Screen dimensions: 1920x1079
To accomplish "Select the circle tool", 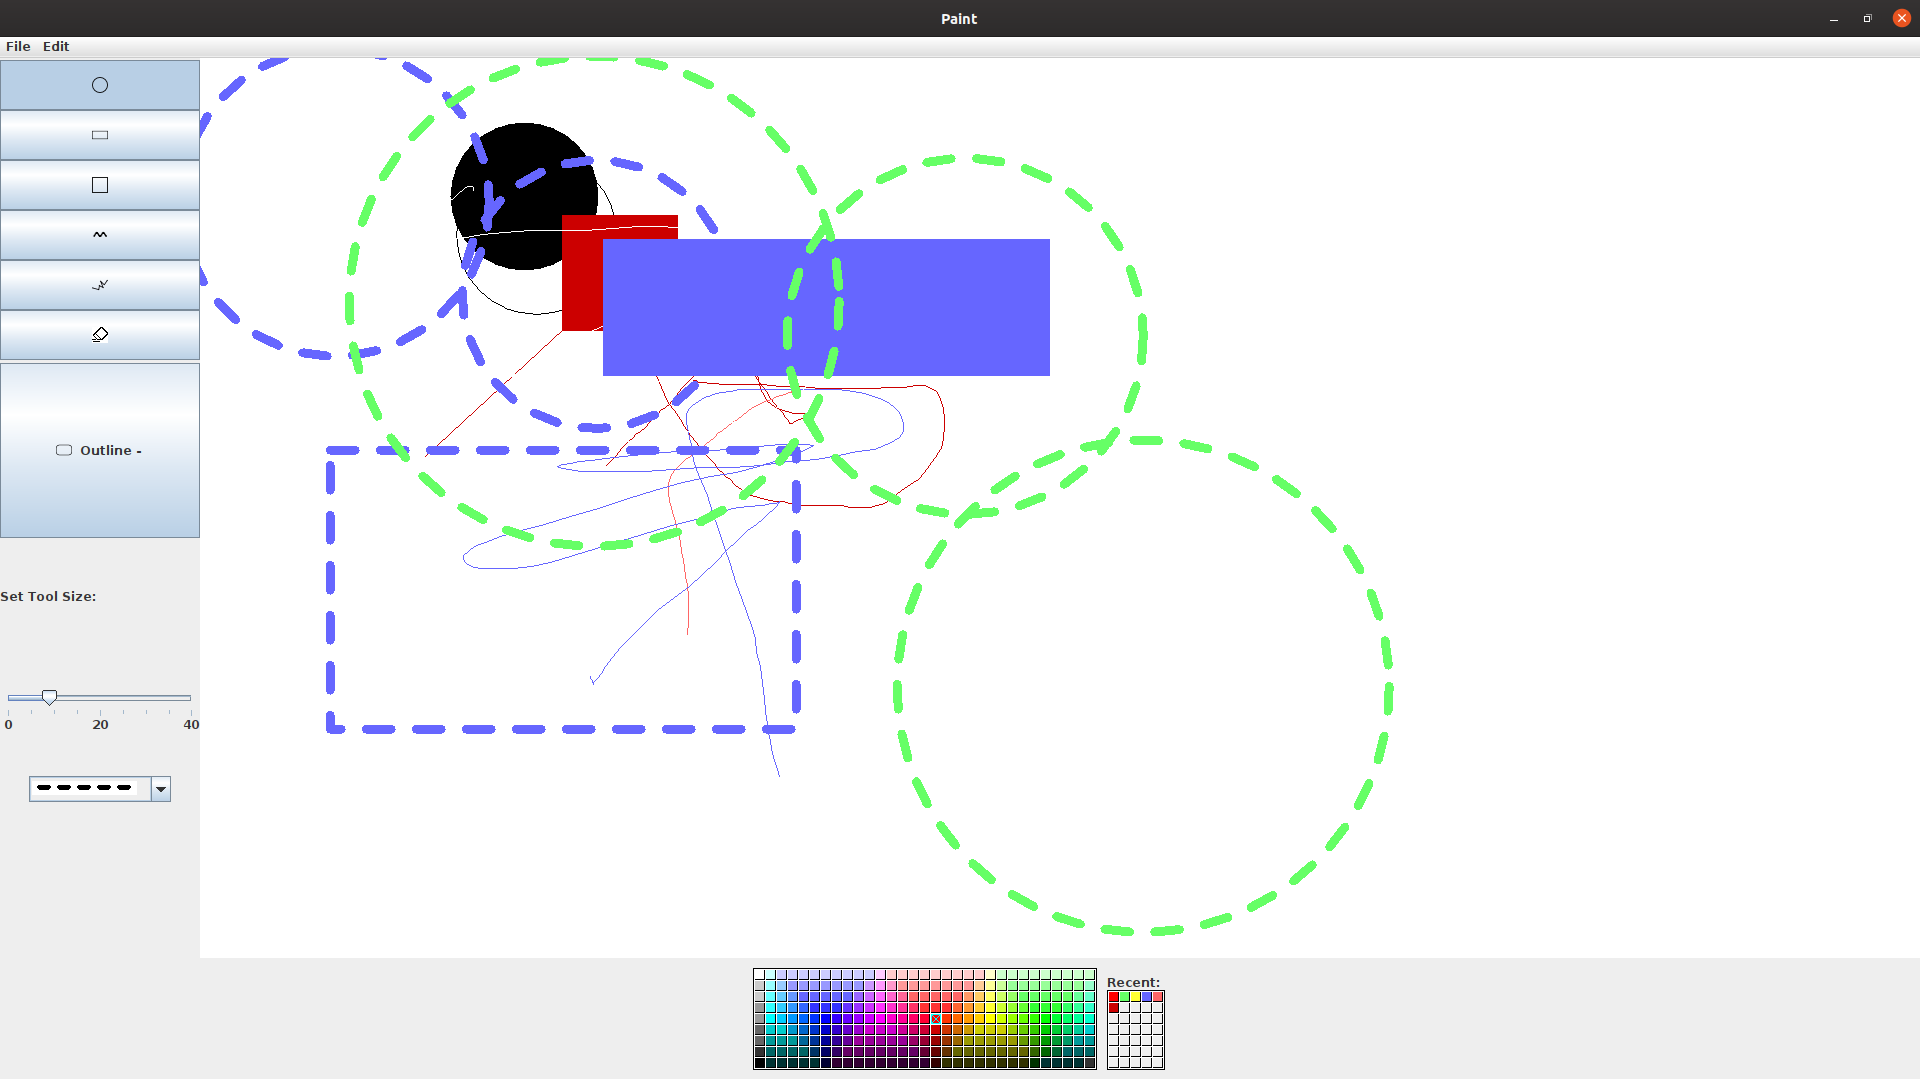I will pos(99,84).
